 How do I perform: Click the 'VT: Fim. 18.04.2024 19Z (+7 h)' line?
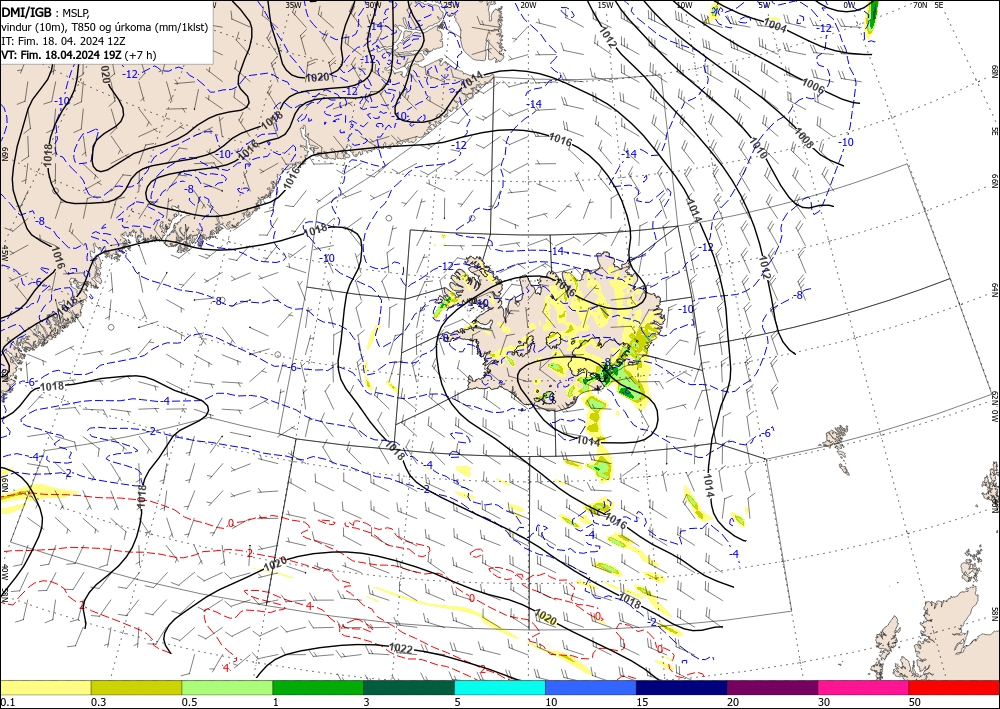click(x=78, y=55)
